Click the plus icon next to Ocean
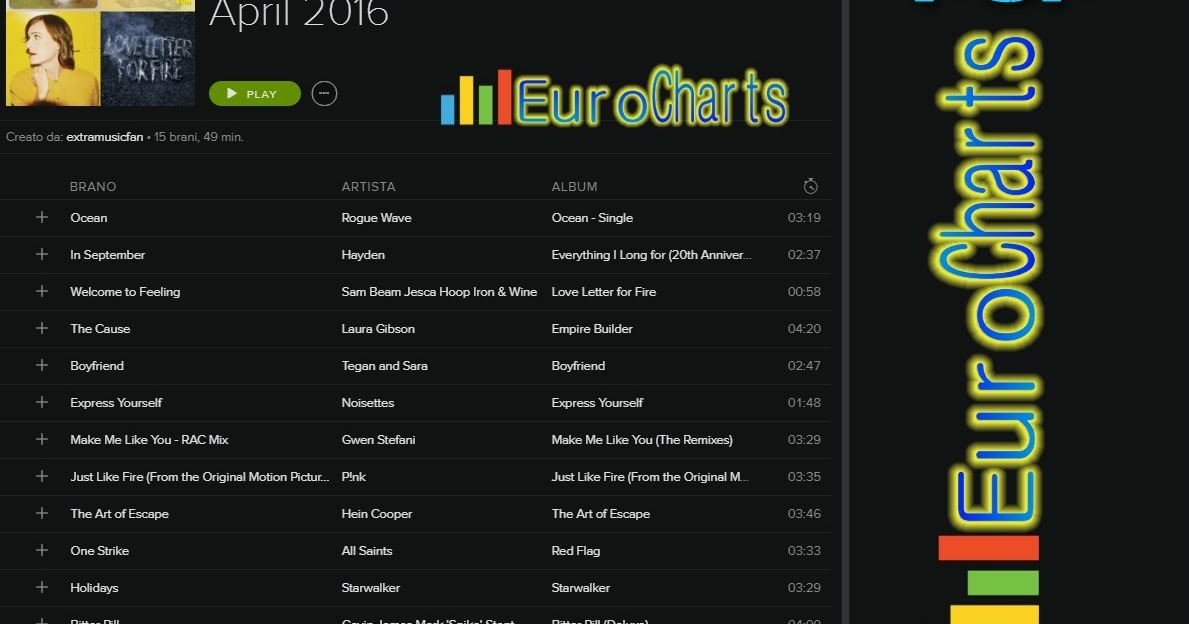The height and width of the screenshot is (624, 1189). 41,217
